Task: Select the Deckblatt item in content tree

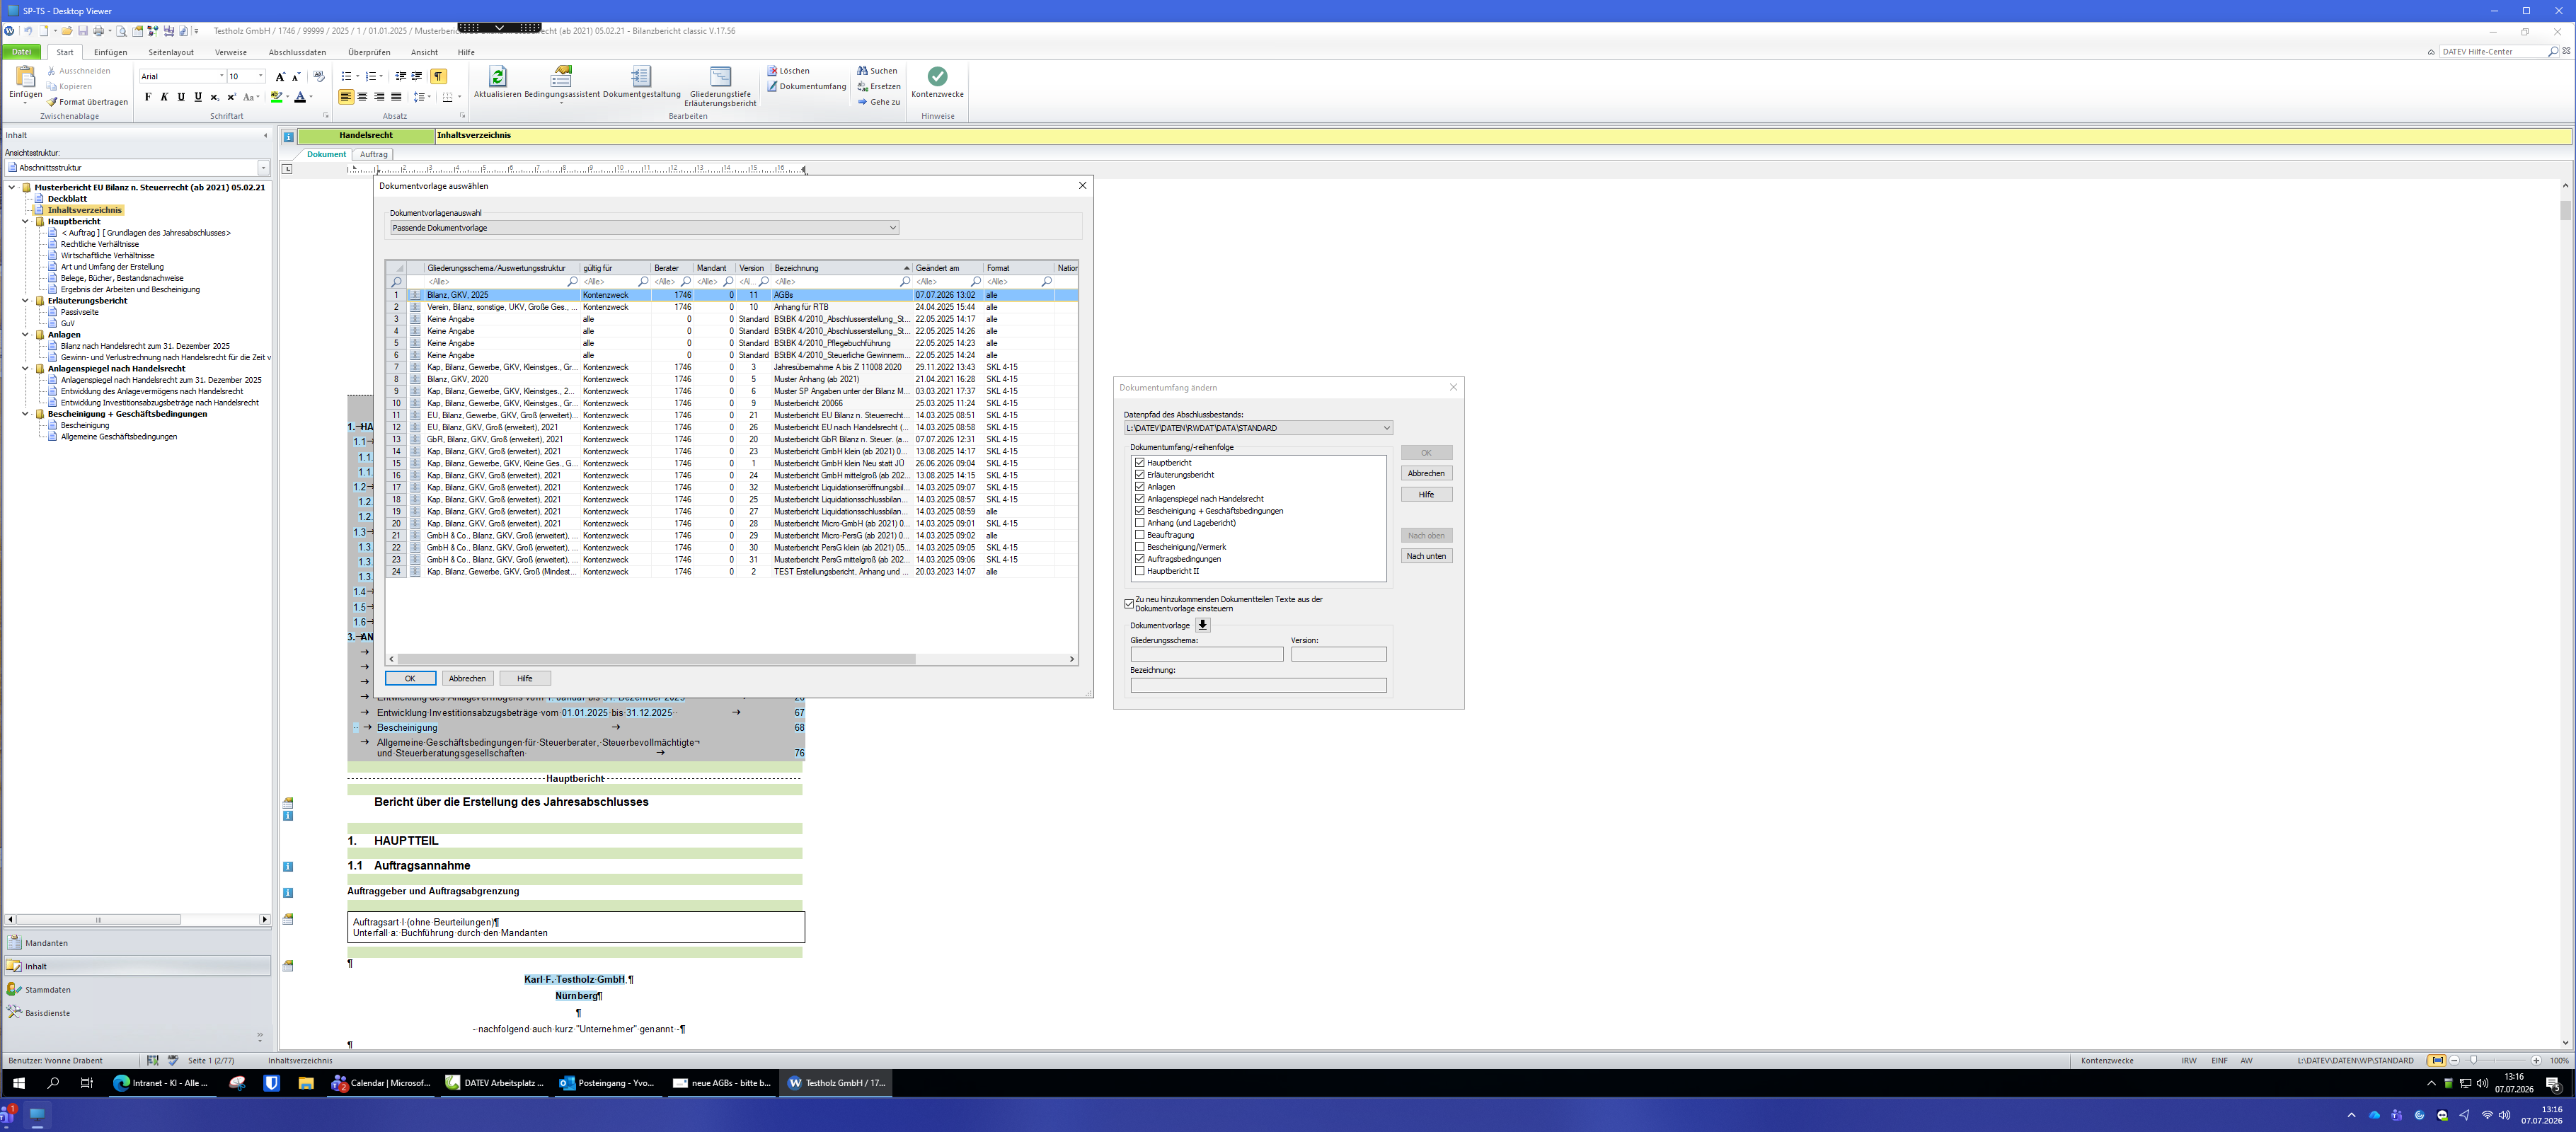Action: [67, 199]
